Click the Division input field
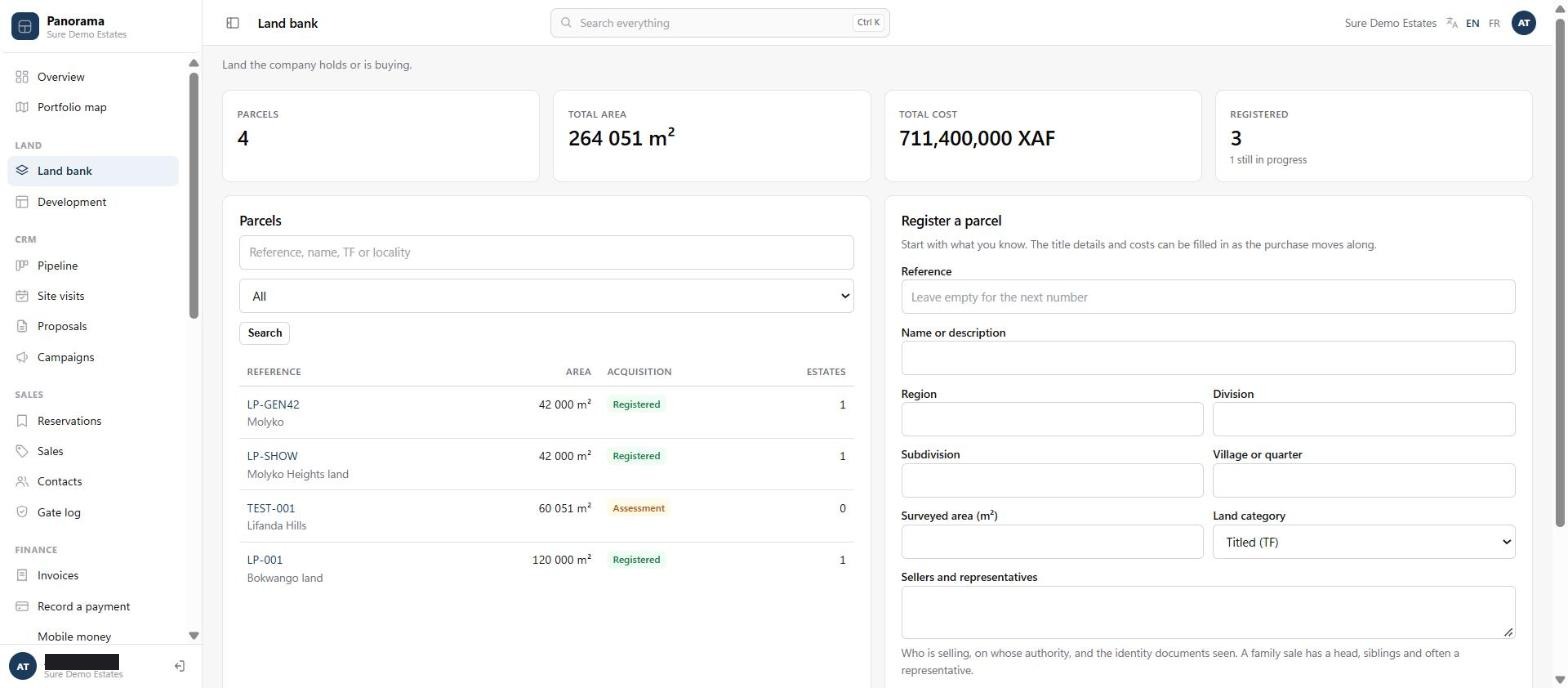This screenshot has height=688, width=1568. tap(1364, 419)
